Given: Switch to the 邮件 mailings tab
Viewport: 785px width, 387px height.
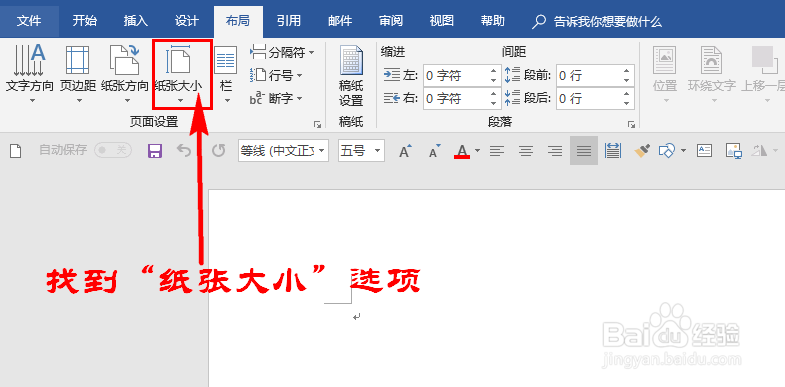Looking at the screenshot, I should pos(340,21).
